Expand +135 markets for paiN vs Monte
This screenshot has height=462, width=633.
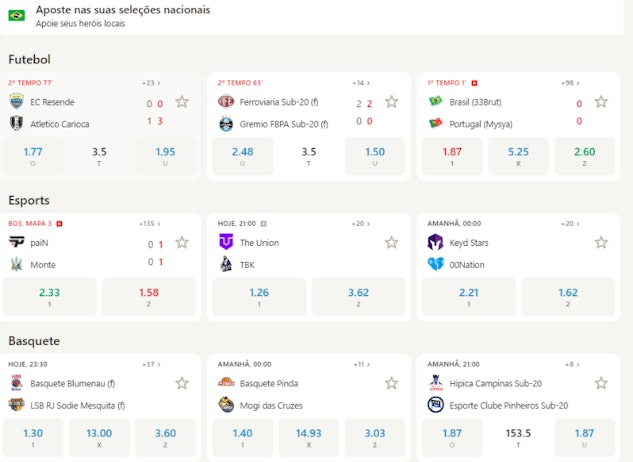(149, 223)
